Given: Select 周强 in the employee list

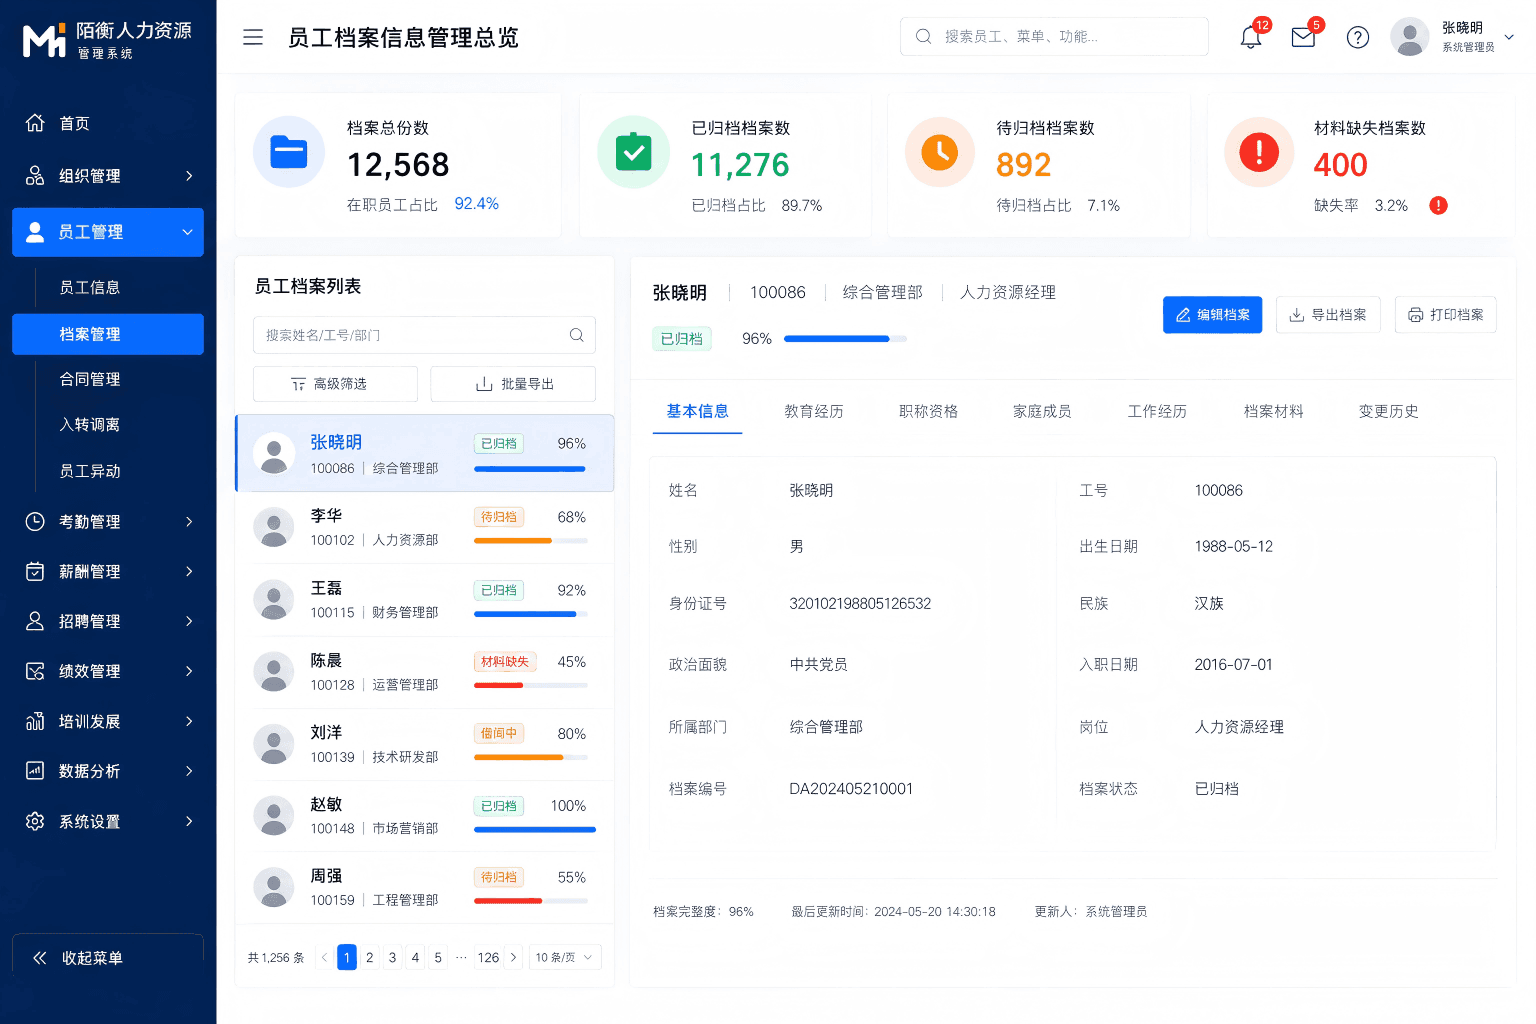Looking at the screenshot, I should 424,888.
